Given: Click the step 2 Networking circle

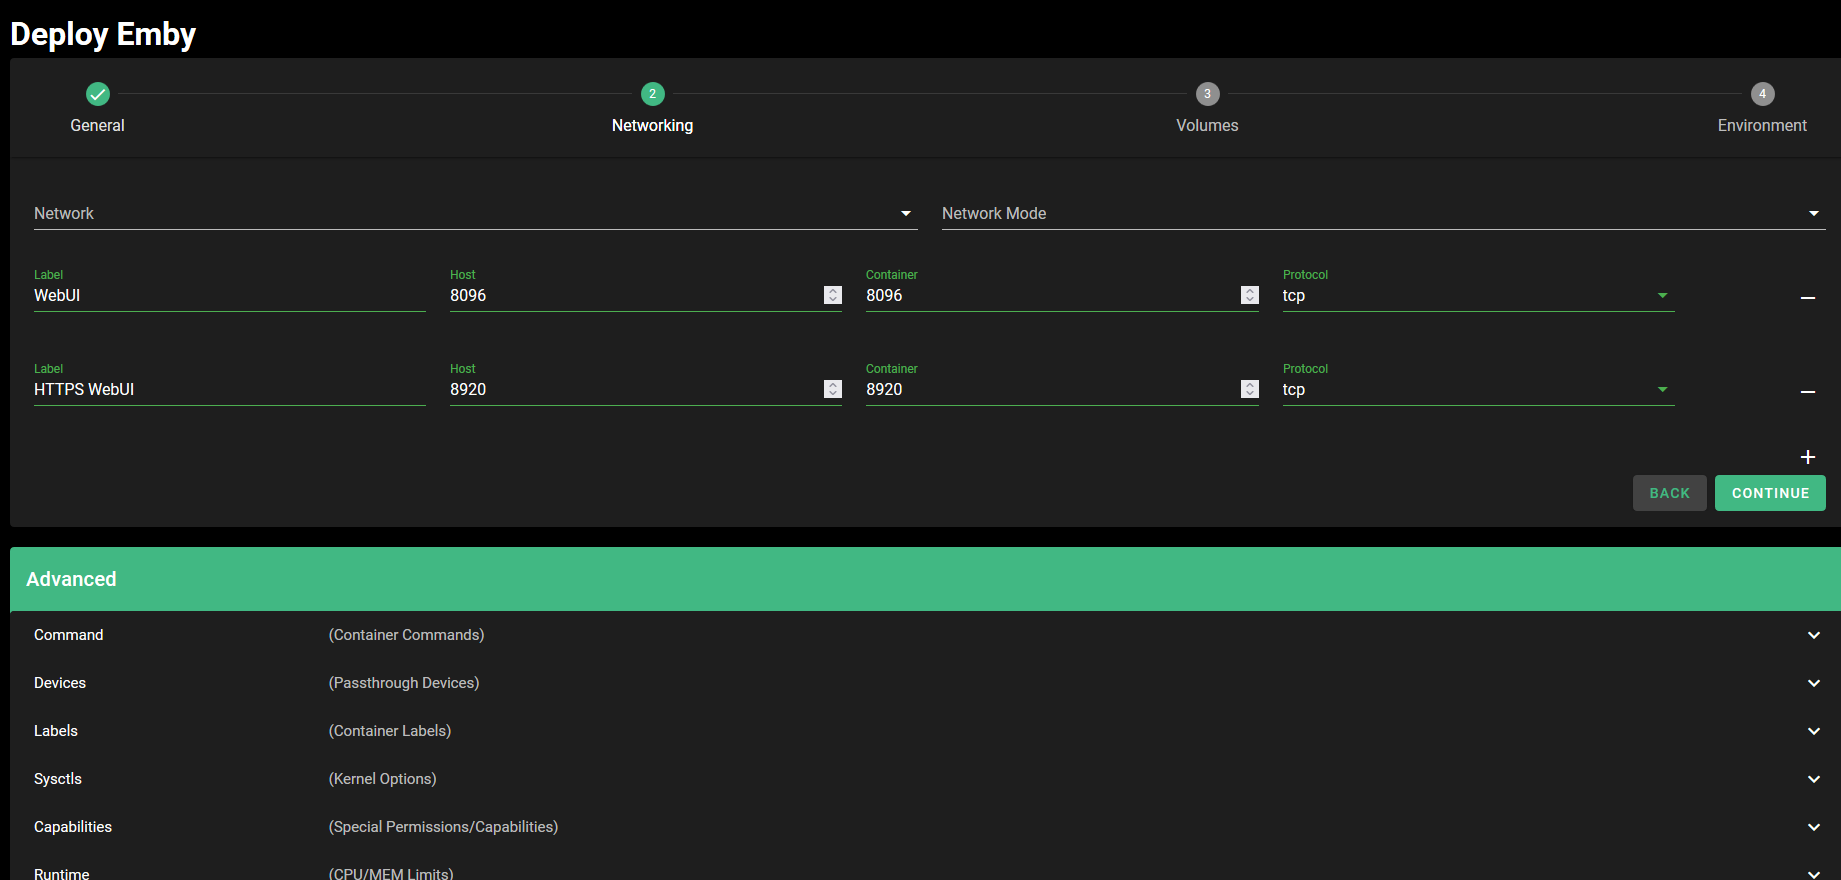Looking at the screenshot, I should click(652, 94).
